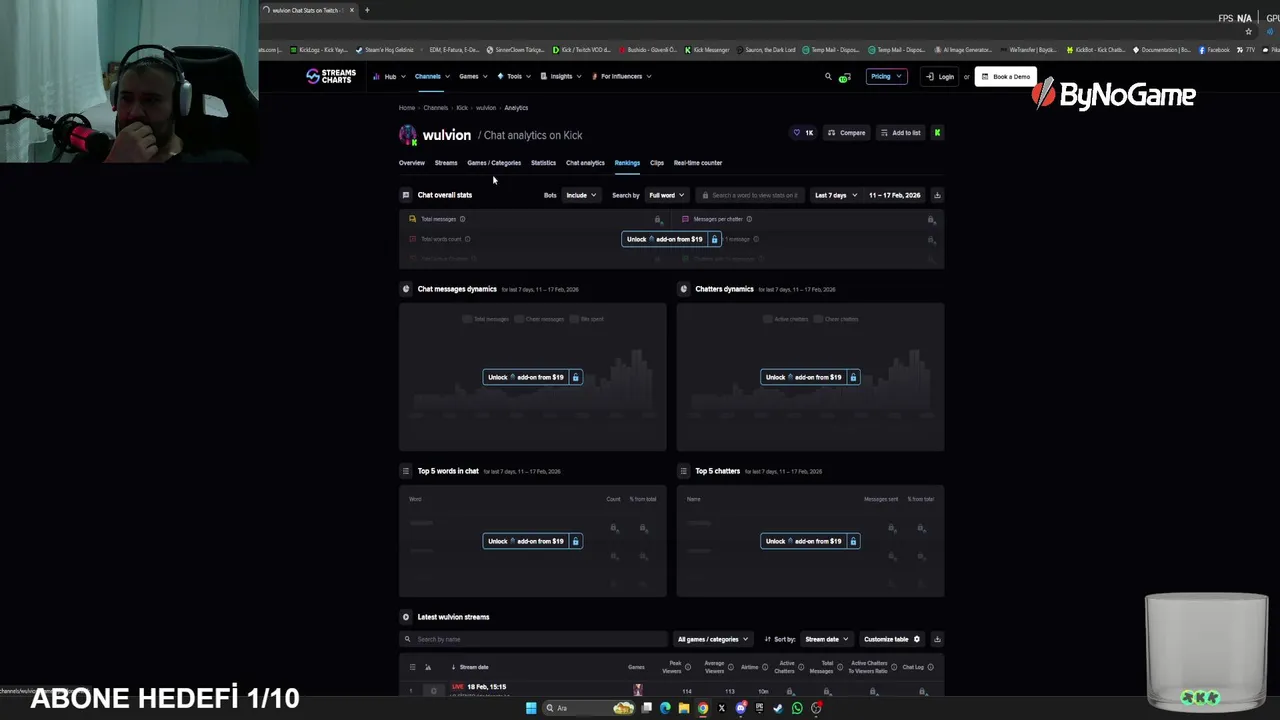
Task: Click lock icon in Top 5 chatters unlock
Action: point(853,541)
